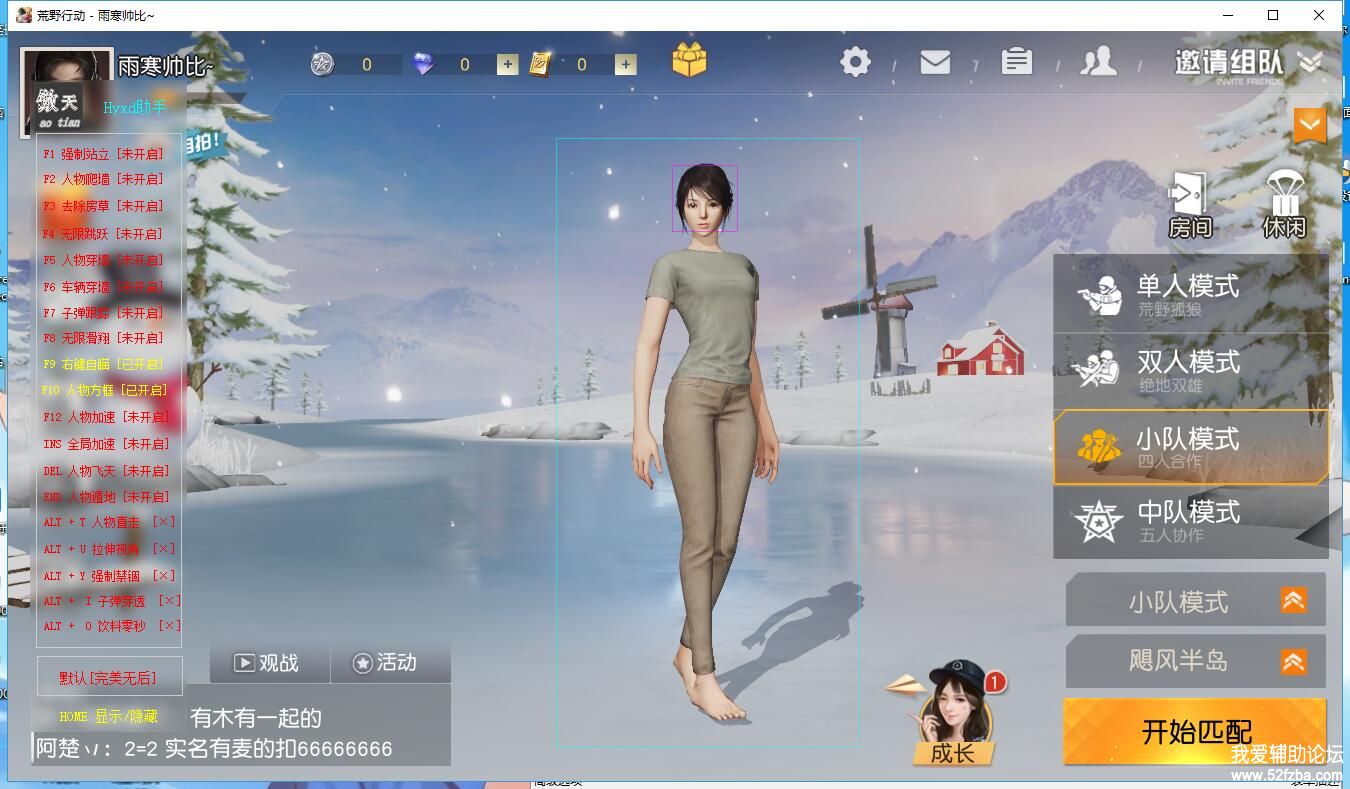Open the yellow gift box
This screenshot has width=1350, height=789.
[689, 60]
